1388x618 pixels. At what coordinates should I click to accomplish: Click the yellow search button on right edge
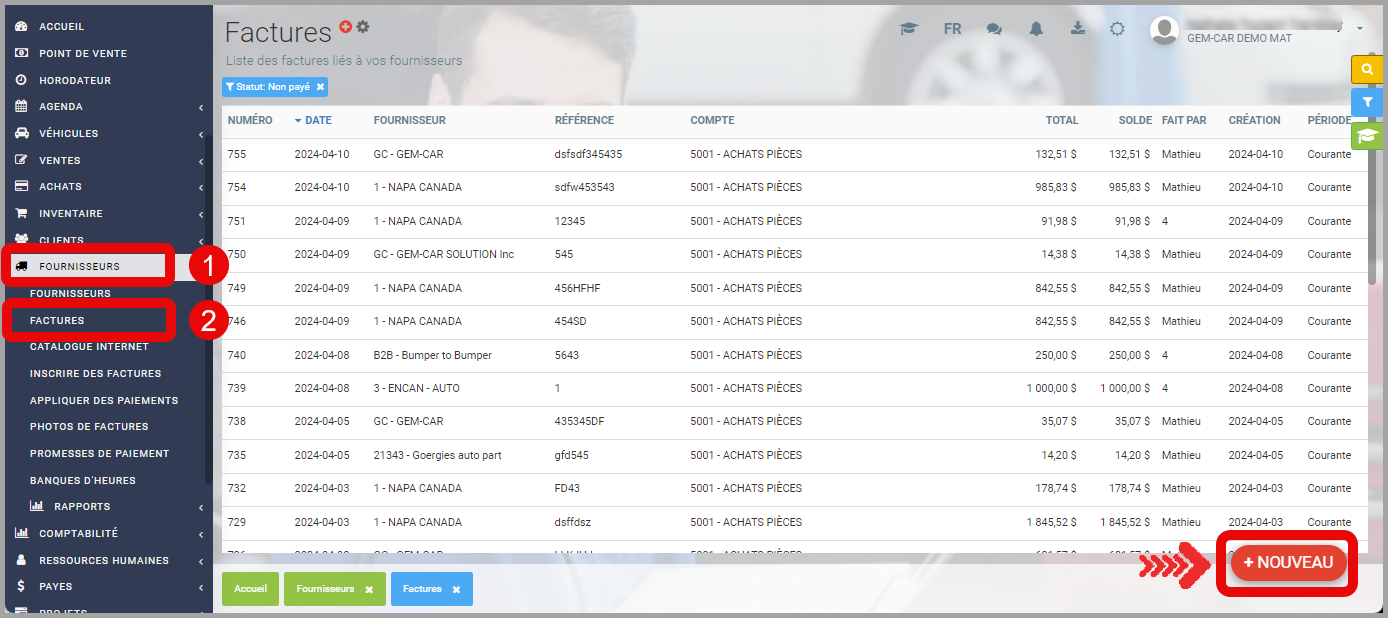tap(1366, 70)
